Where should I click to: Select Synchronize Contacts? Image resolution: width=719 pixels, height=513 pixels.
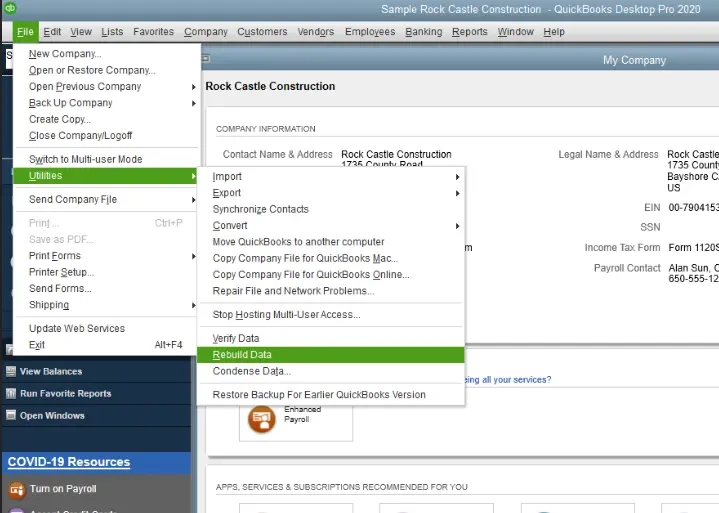point(331,209)
